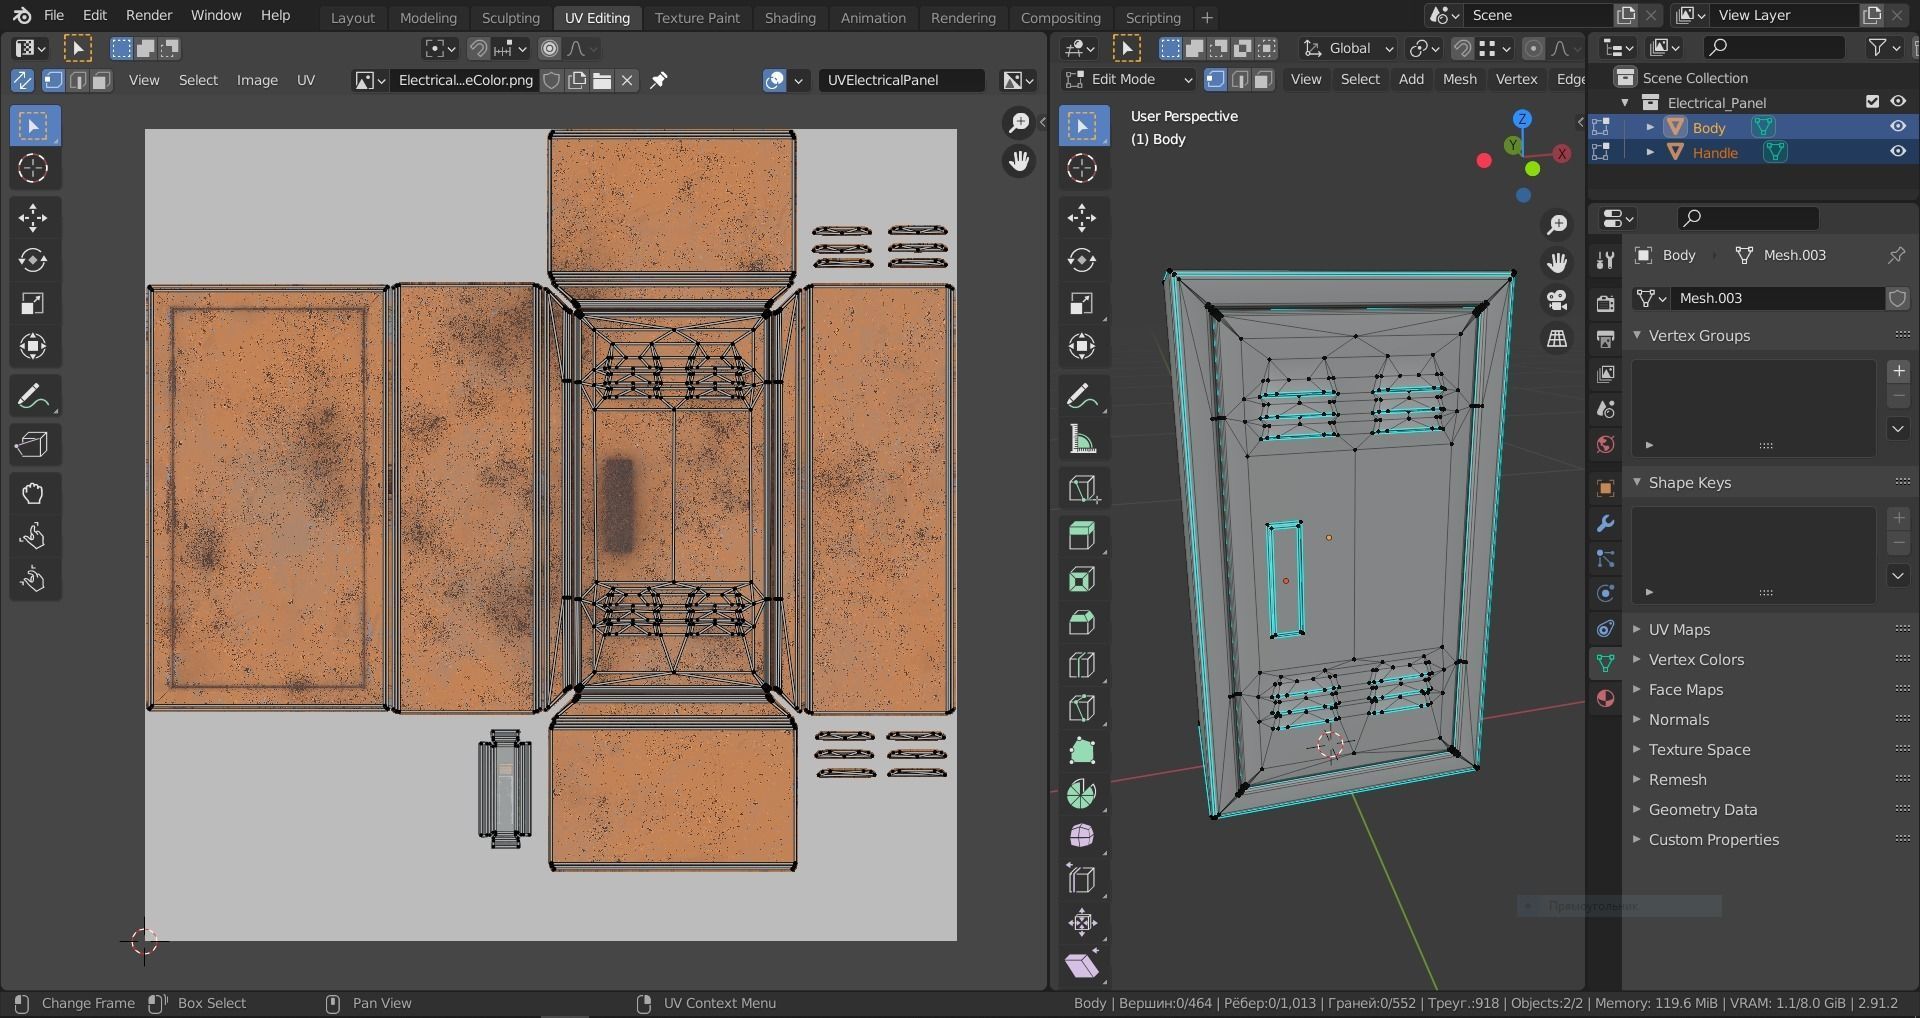This screenshot has width=1920, height=1018.
Task: Expand the UV Maps panel
Action: 1679,630
